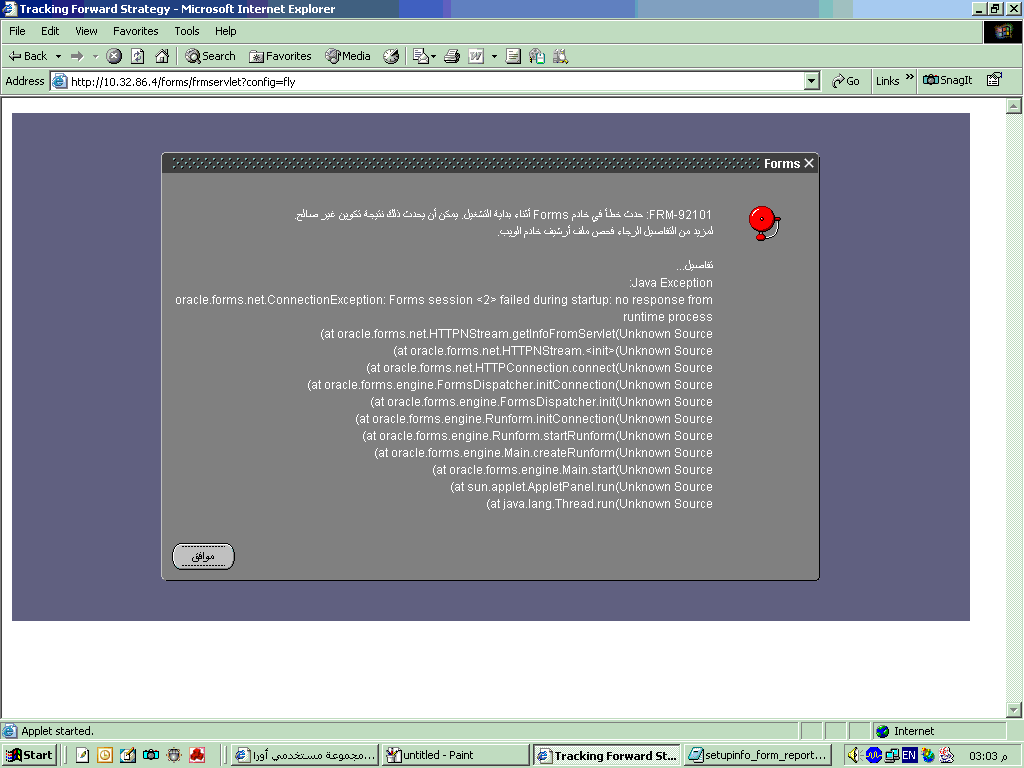1024x768 pixels.
Task: Open the Address bar dropdown arrow
Action: [x=812, y=81]
